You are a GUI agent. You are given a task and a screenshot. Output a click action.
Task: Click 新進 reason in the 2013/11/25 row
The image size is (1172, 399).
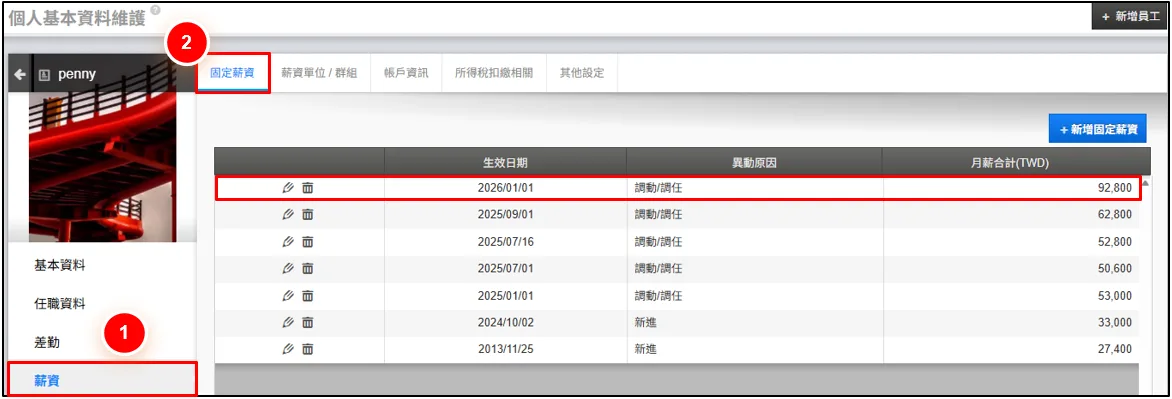(x=646, y=349)
